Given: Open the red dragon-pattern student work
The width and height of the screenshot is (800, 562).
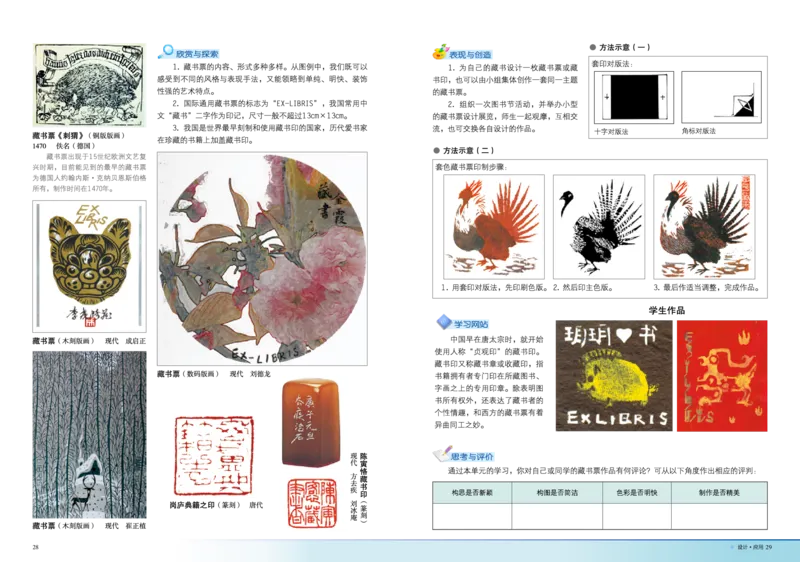Looking at the screenshot, I should (722, 375).
